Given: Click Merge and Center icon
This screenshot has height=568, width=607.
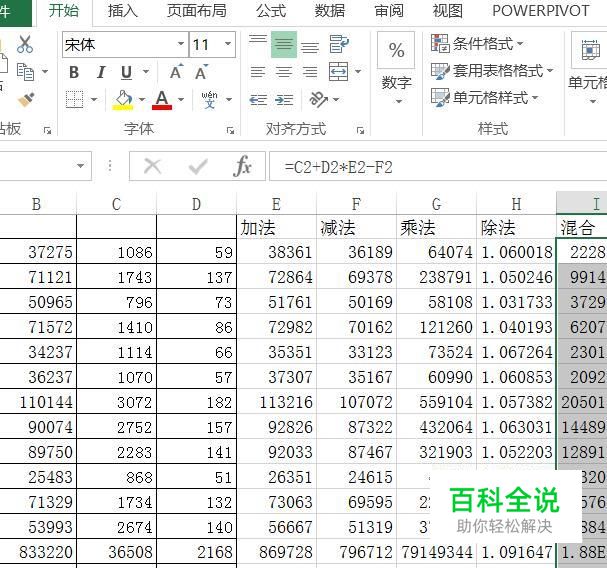Looking at the screenshot, I should 339,72.
